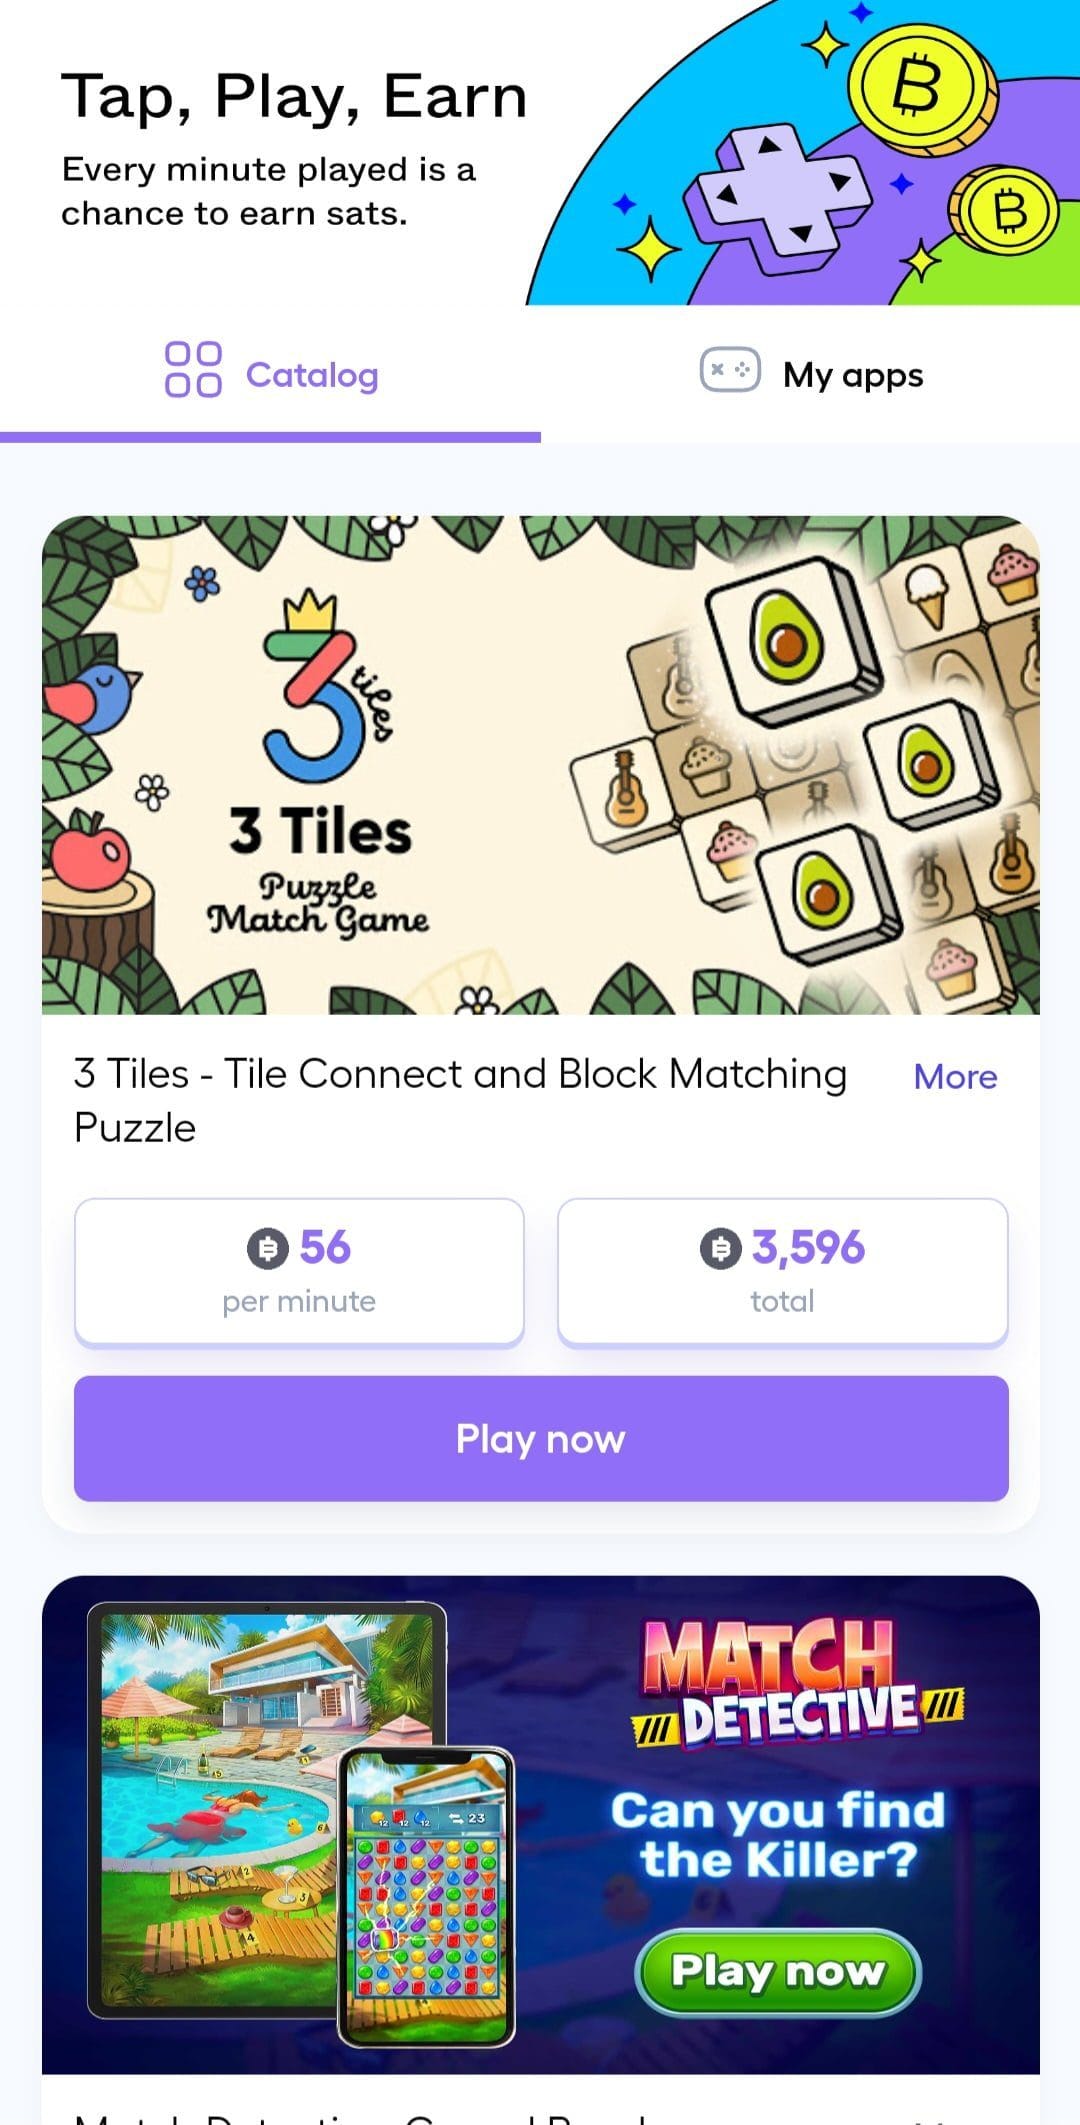Open the 3 Tiles game title text

pos(460,1100)
